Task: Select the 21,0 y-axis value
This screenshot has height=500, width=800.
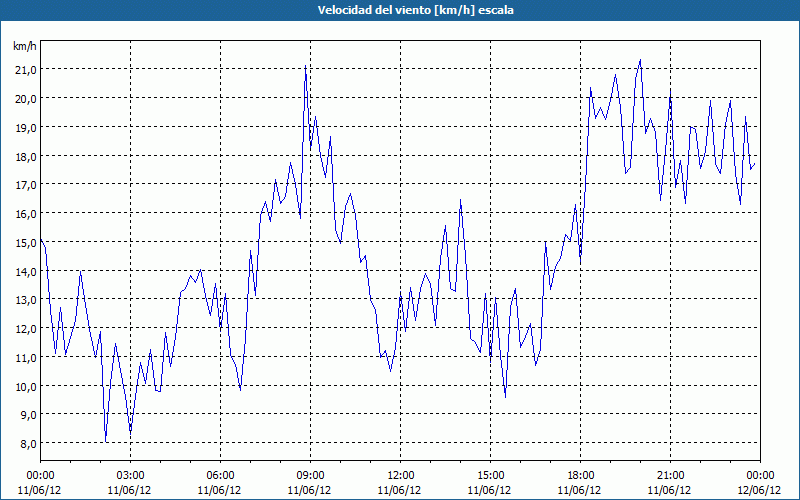Action: coord(26,70)
